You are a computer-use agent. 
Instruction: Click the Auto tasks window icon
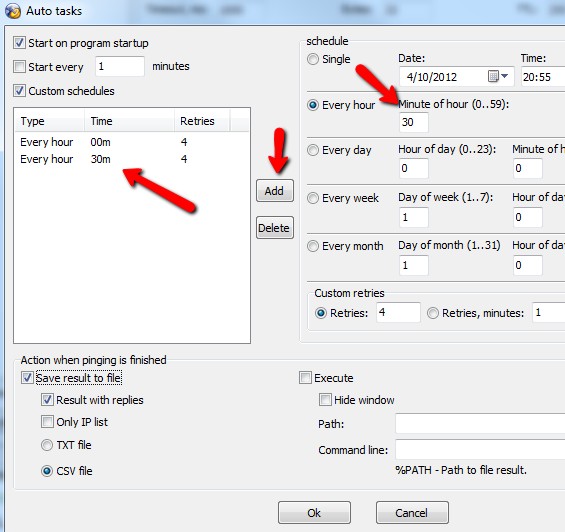point(12,11)
